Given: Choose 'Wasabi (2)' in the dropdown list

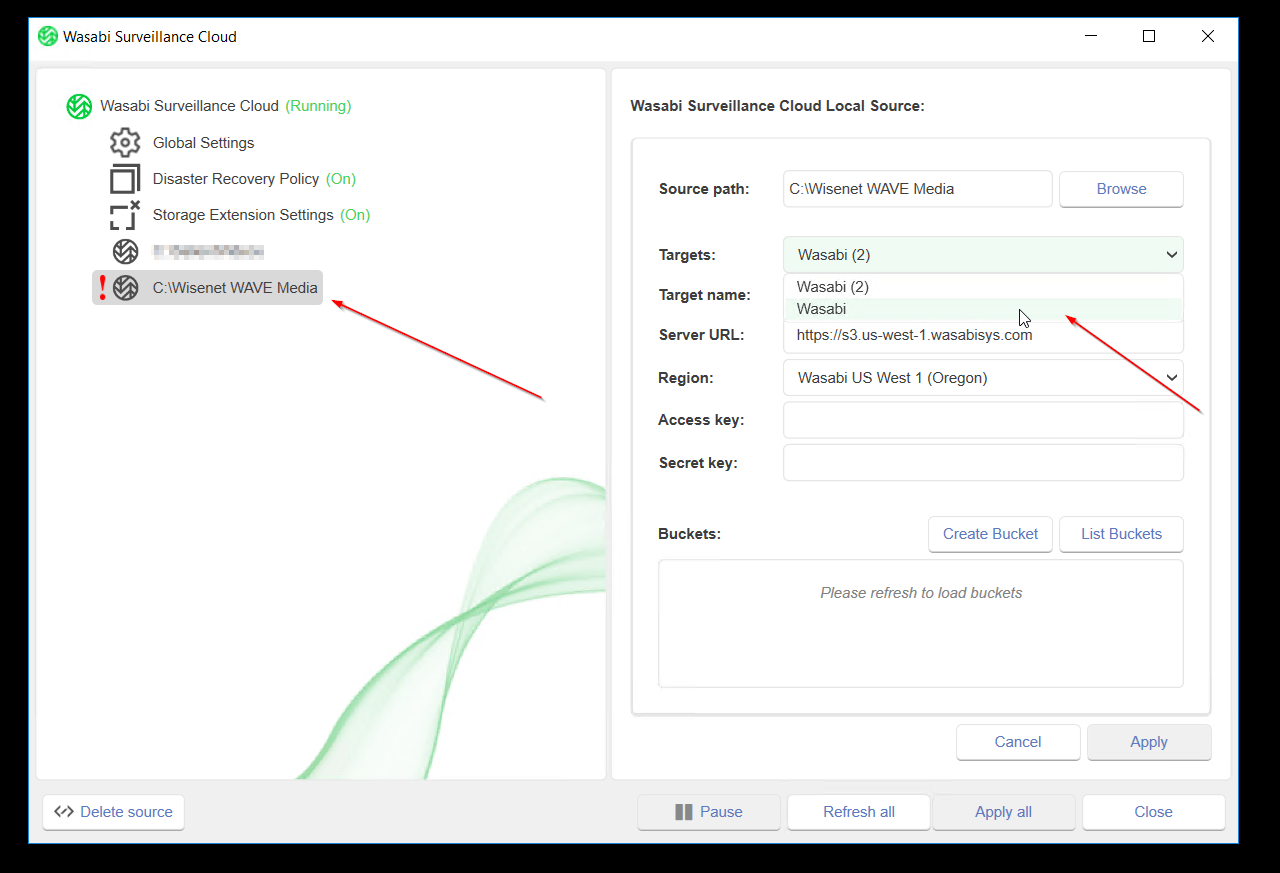Looking at the screenshot, I should [x=983, y=287].
